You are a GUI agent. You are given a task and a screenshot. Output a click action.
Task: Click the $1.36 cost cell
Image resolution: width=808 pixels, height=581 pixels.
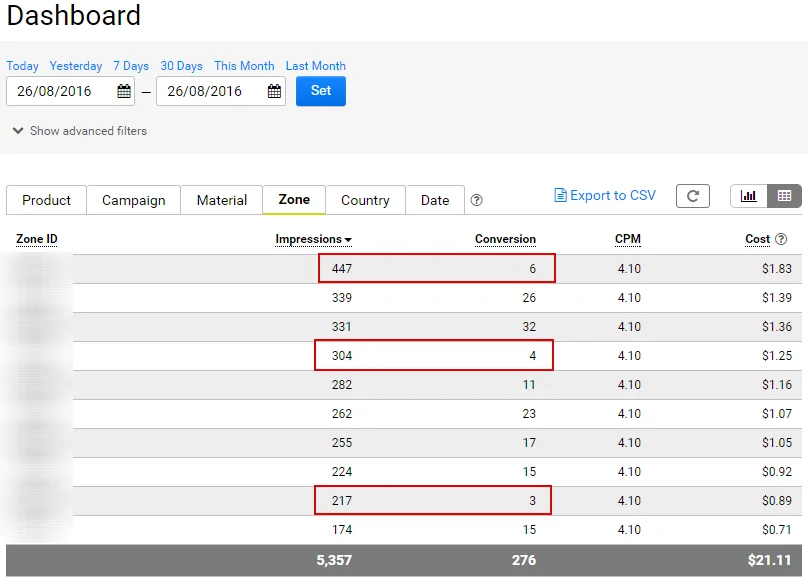pyautogui.click(x=777, y=326)
